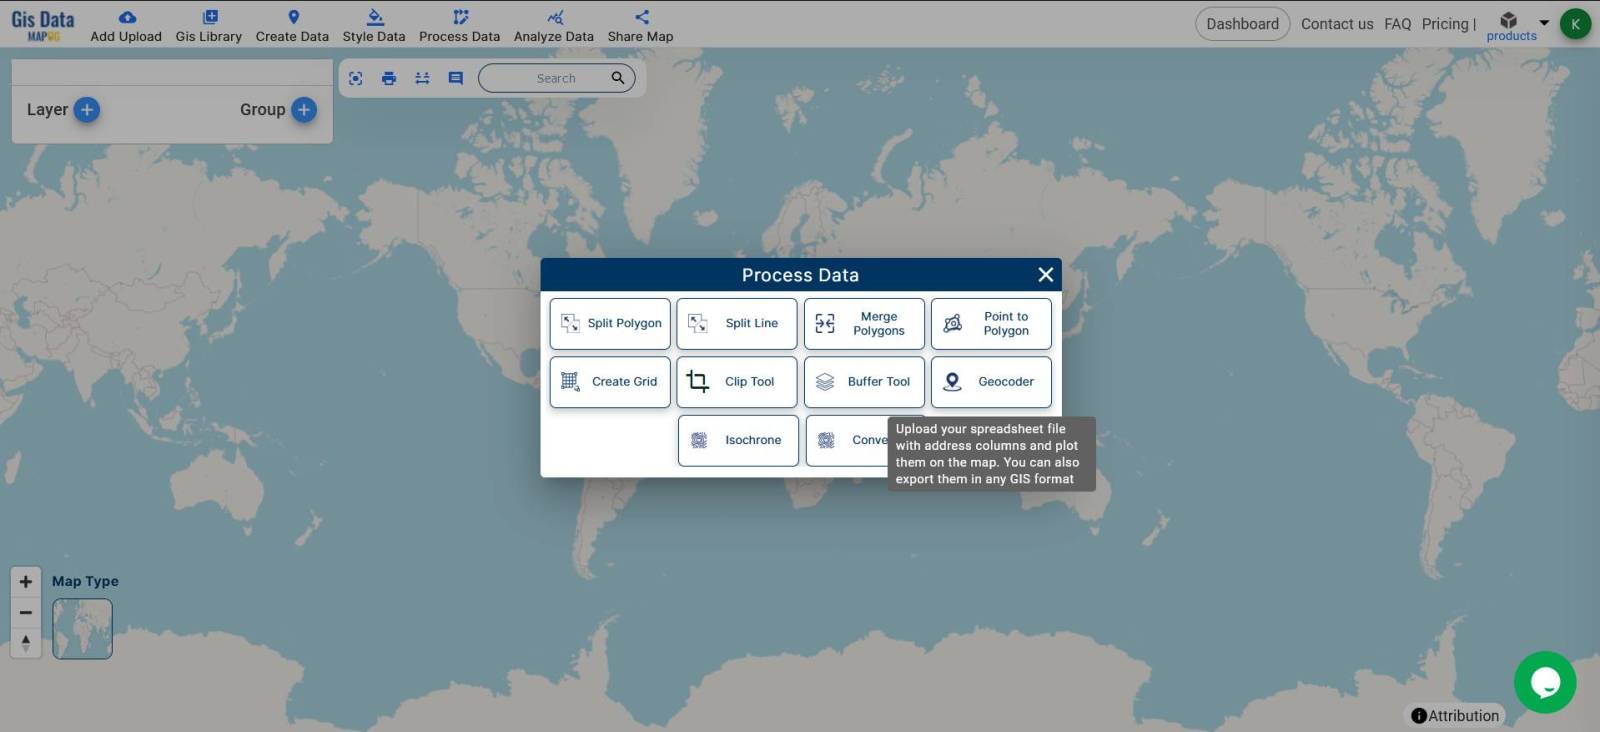This screenshot has height=732, width=1600.
Task: Open the Process Data menu
Action: (459, 26)
